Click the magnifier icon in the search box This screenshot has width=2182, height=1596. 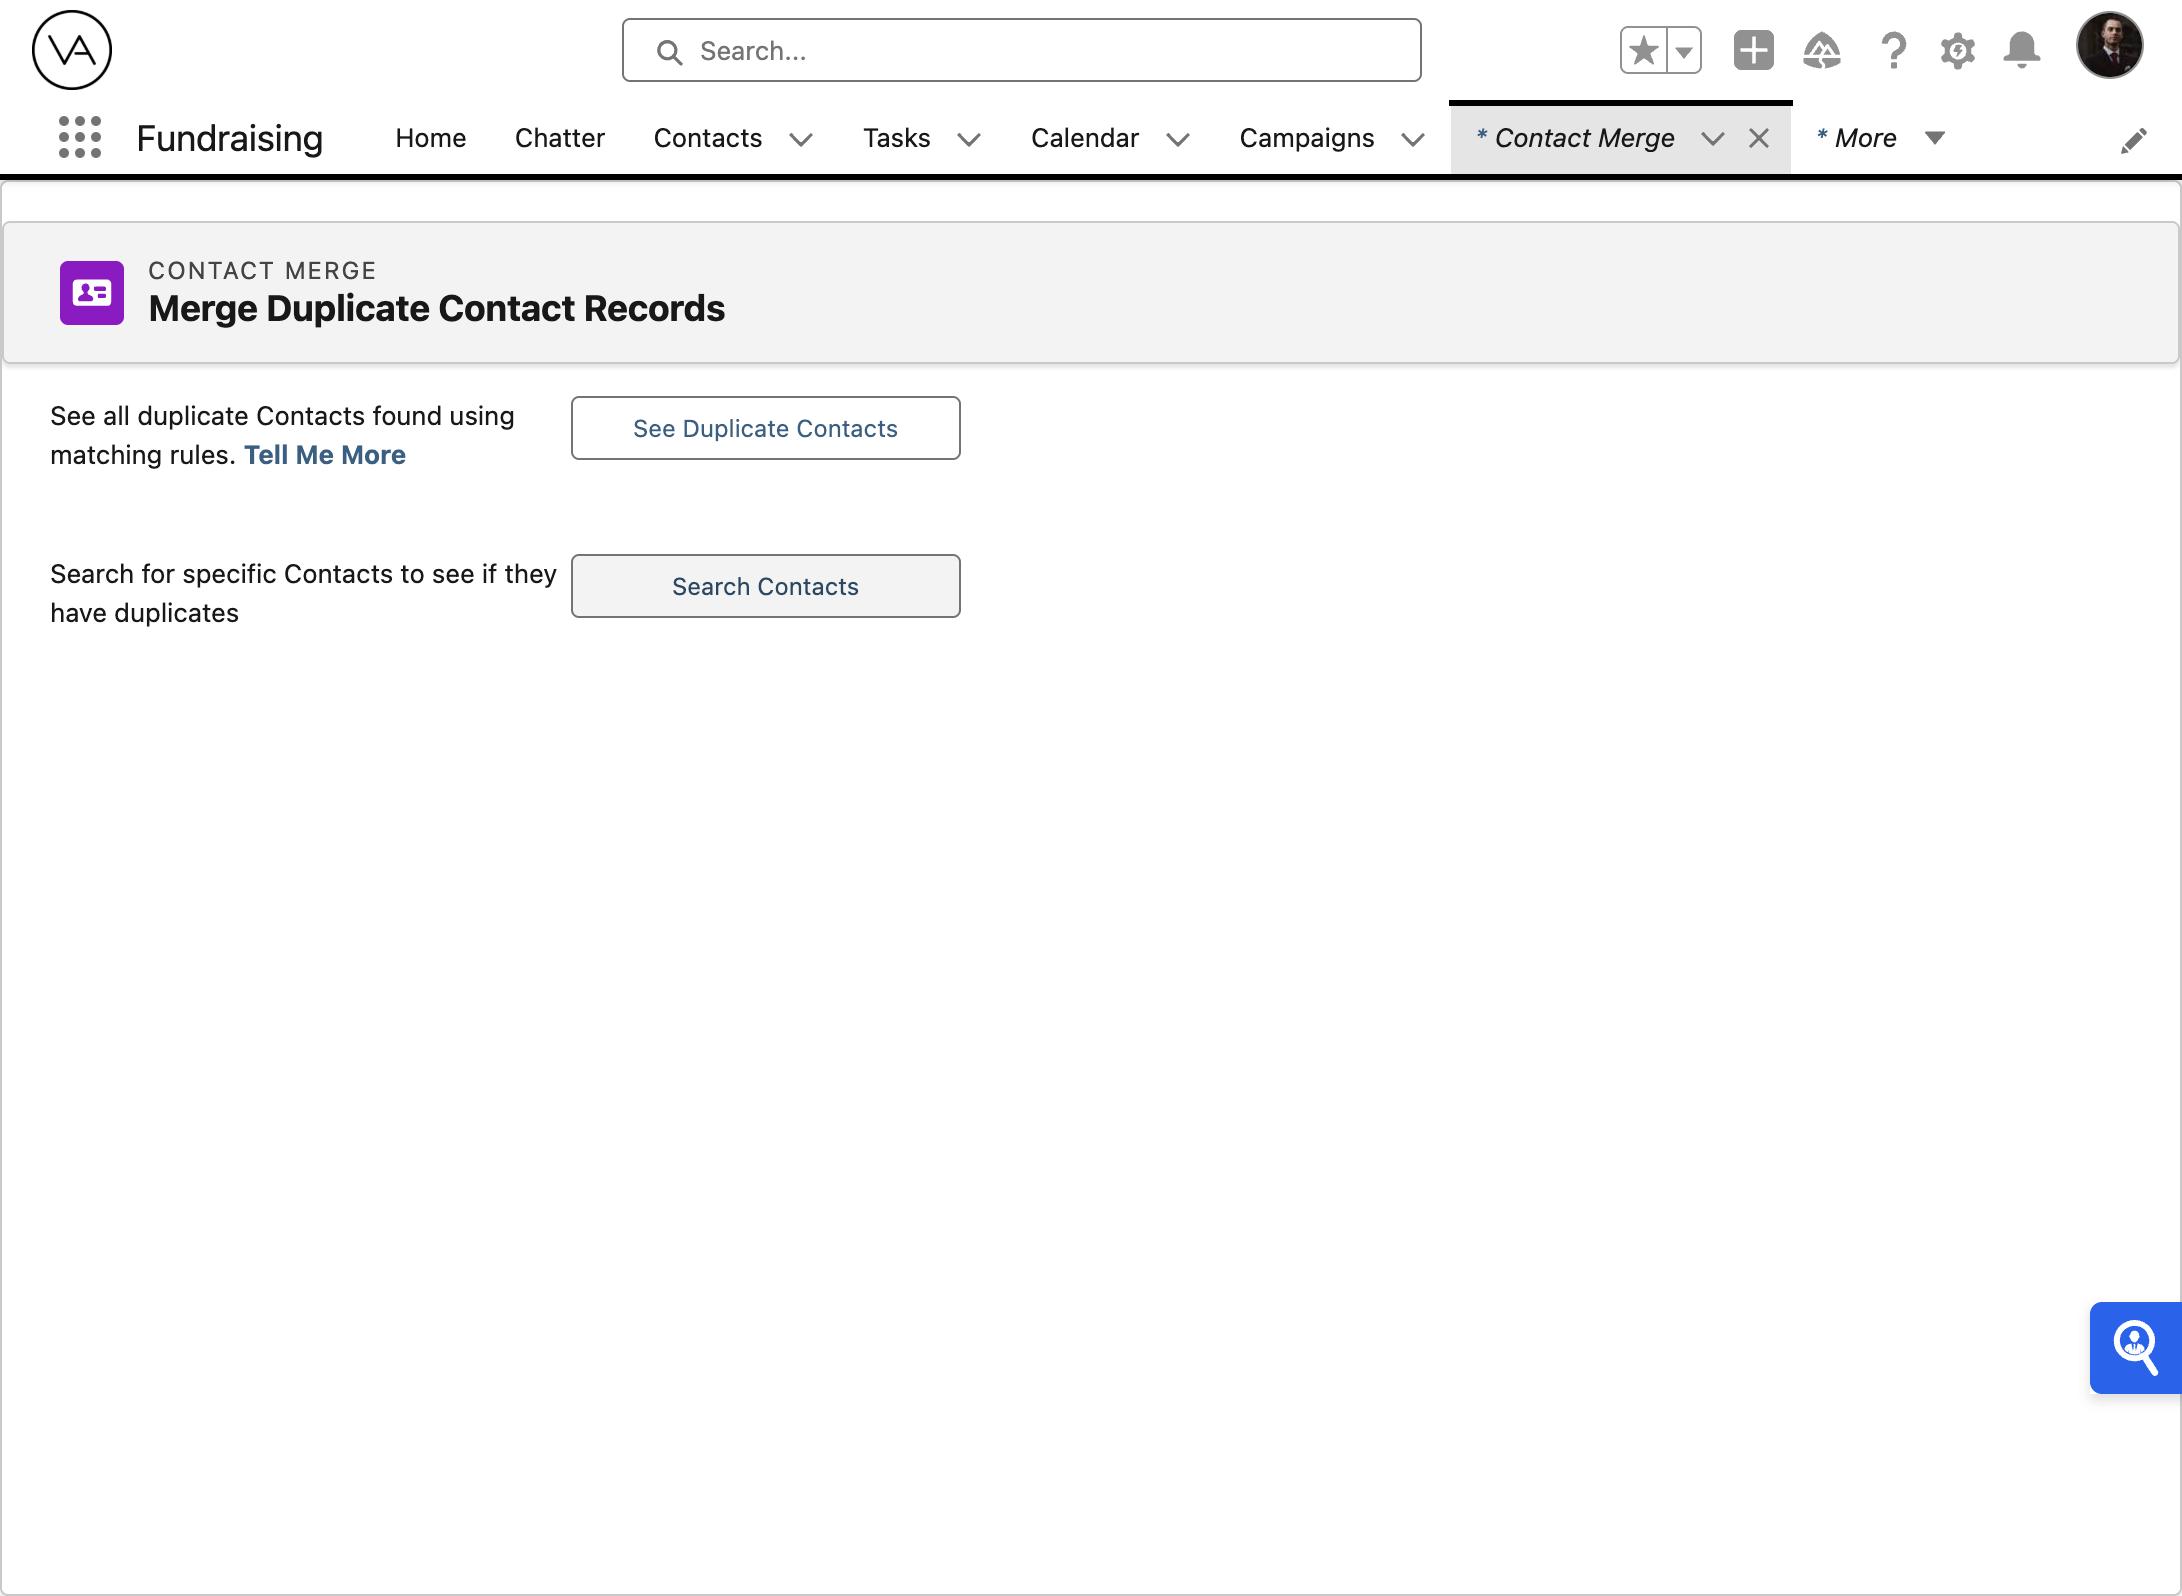(669, 52)
